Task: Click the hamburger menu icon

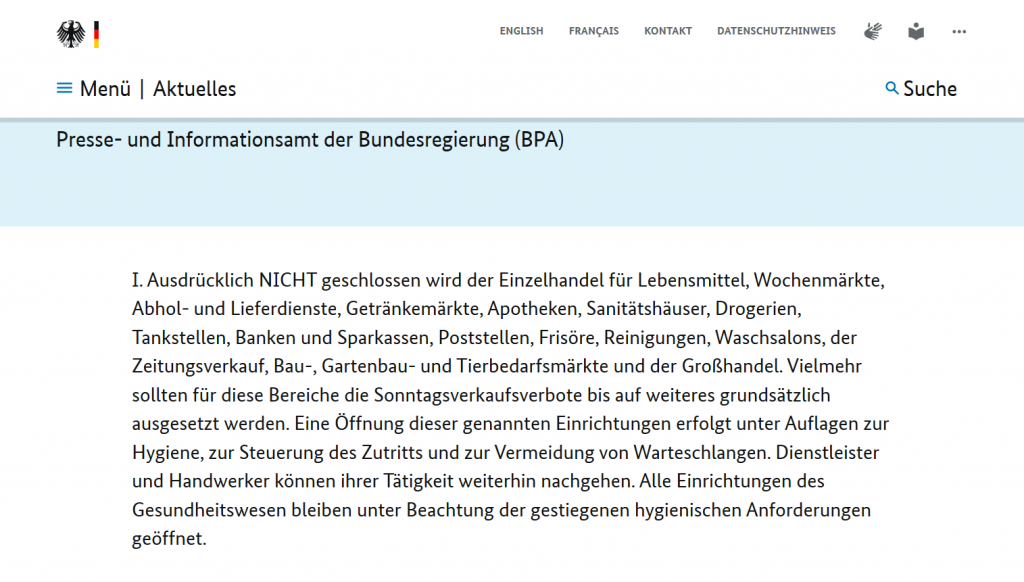Action: pos(64,88)
